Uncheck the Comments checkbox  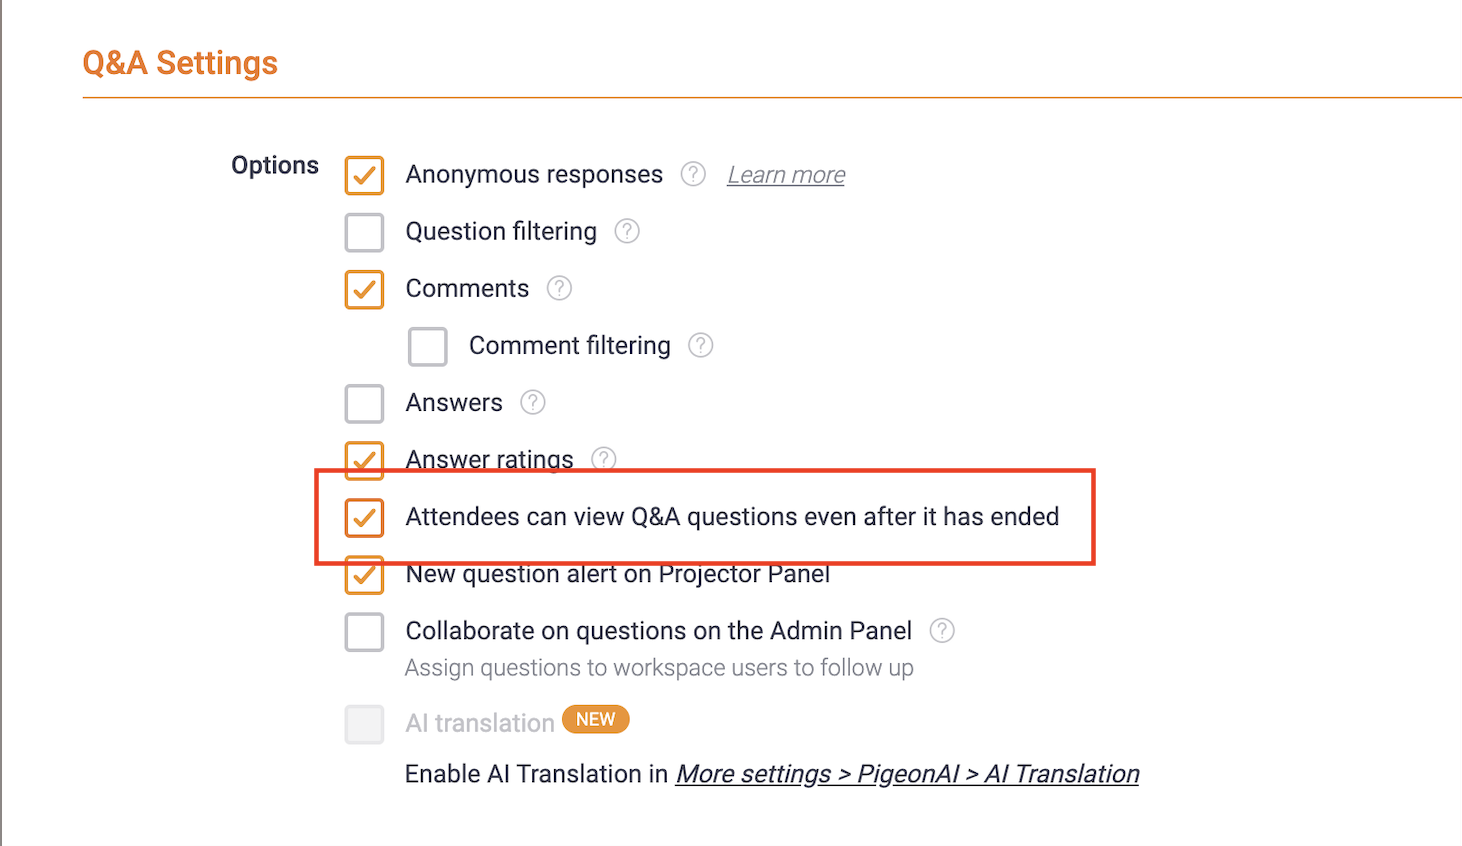pyautogui.click(x=364, y=289)
